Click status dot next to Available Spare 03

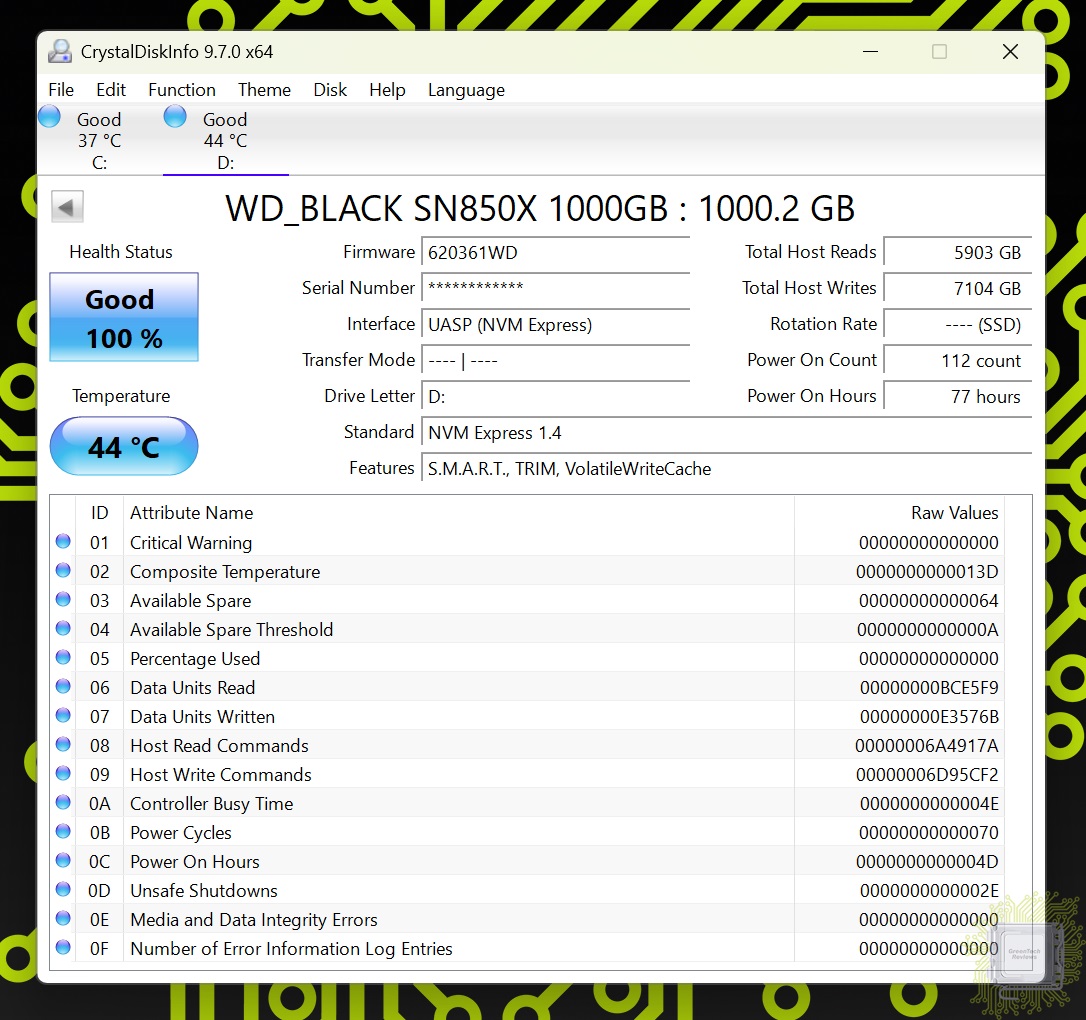tap(63, 600)
